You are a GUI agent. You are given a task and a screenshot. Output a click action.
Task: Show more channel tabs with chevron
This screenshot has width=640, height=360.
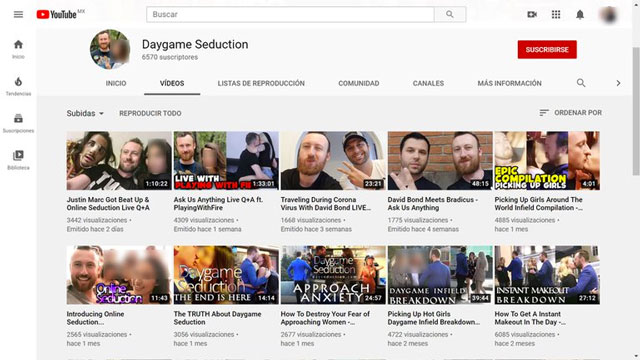click(x=618, y=83)
